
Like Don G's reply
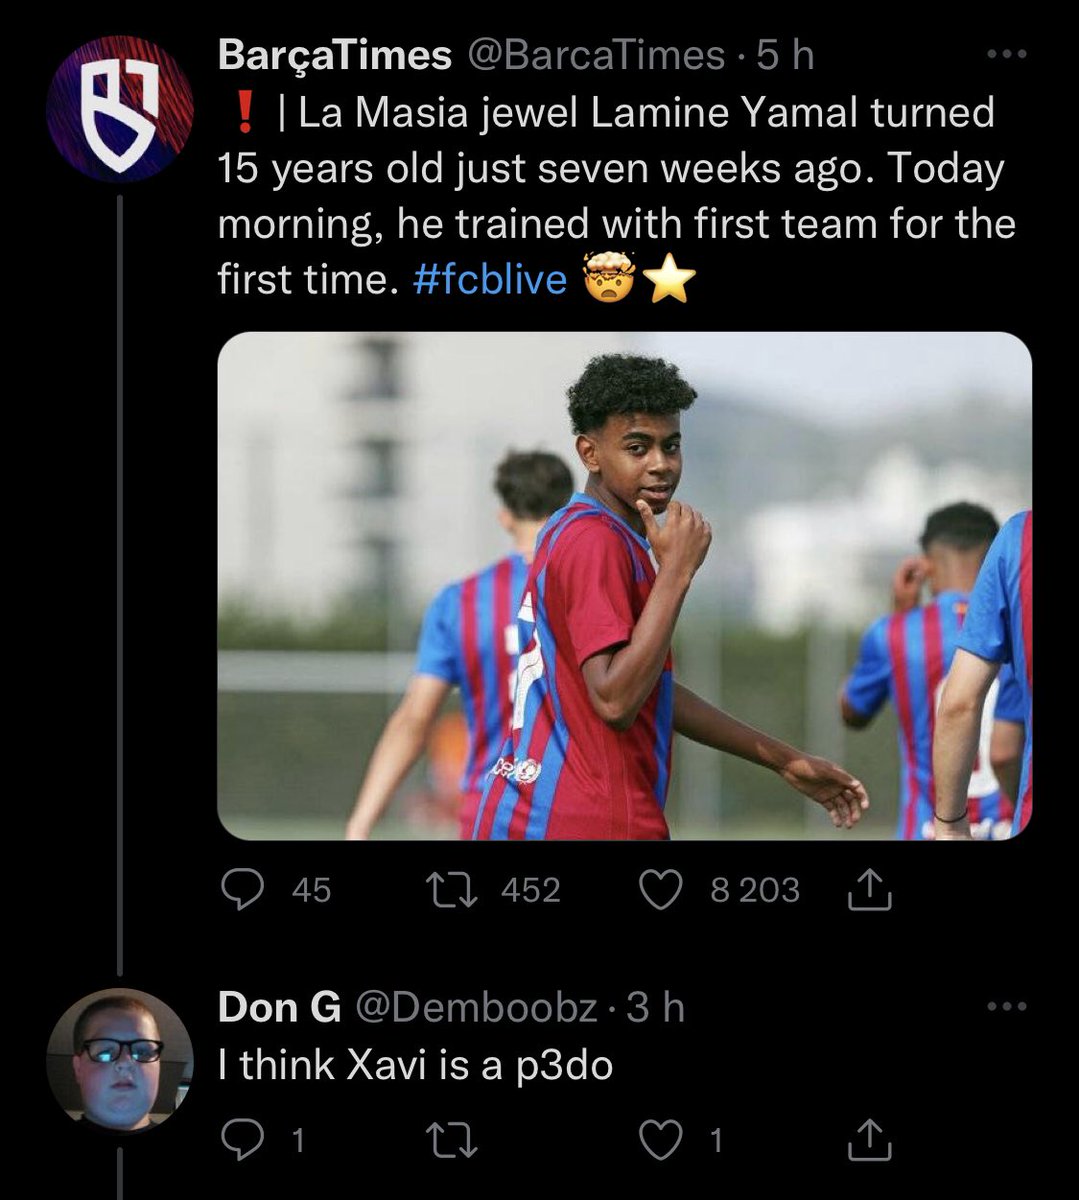[x=660, y=1139]
